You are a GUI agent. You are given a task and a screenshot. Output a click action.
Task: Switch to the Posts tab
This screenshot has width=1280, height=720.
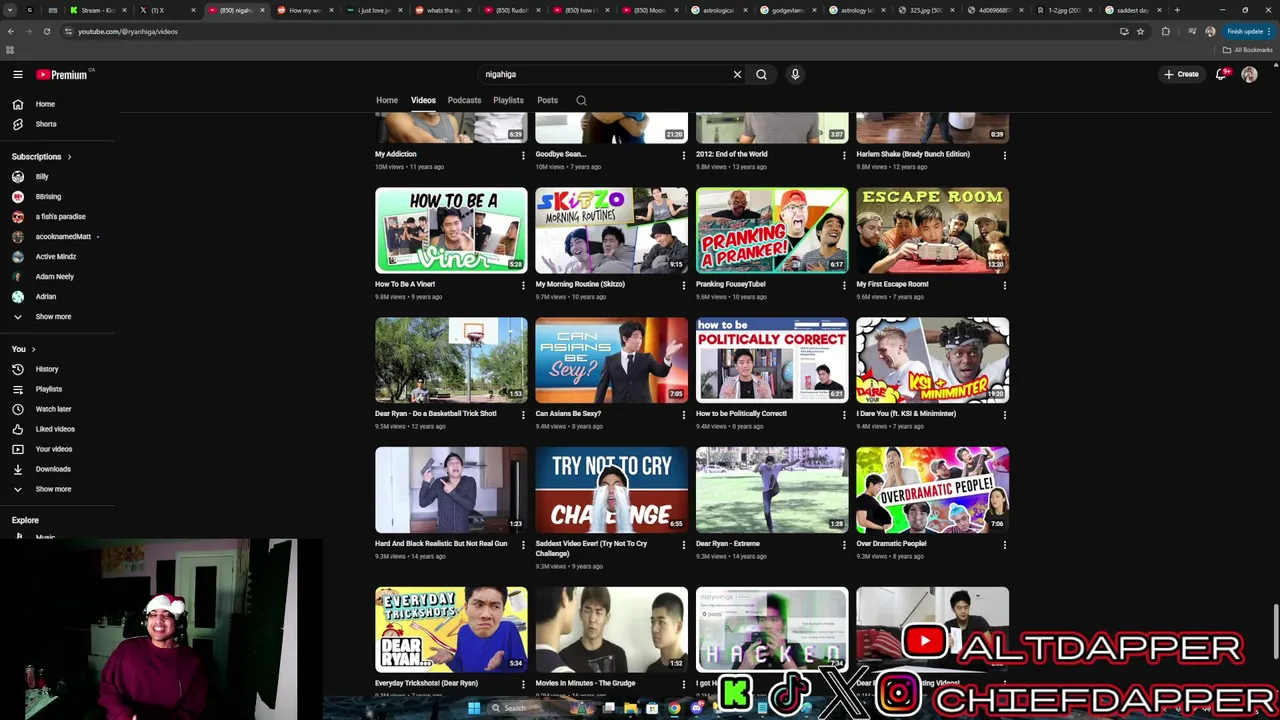547,100
